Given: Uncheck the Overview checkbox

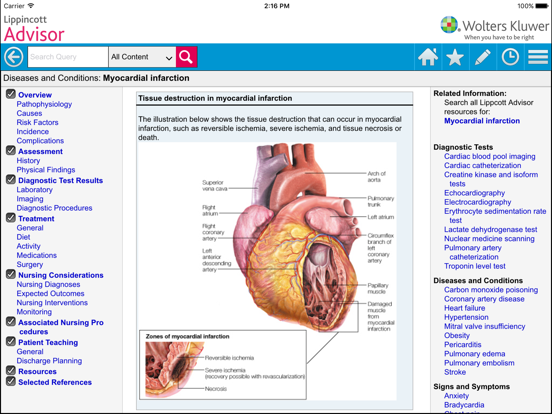Looking at the screenshot, I should 11,94.
